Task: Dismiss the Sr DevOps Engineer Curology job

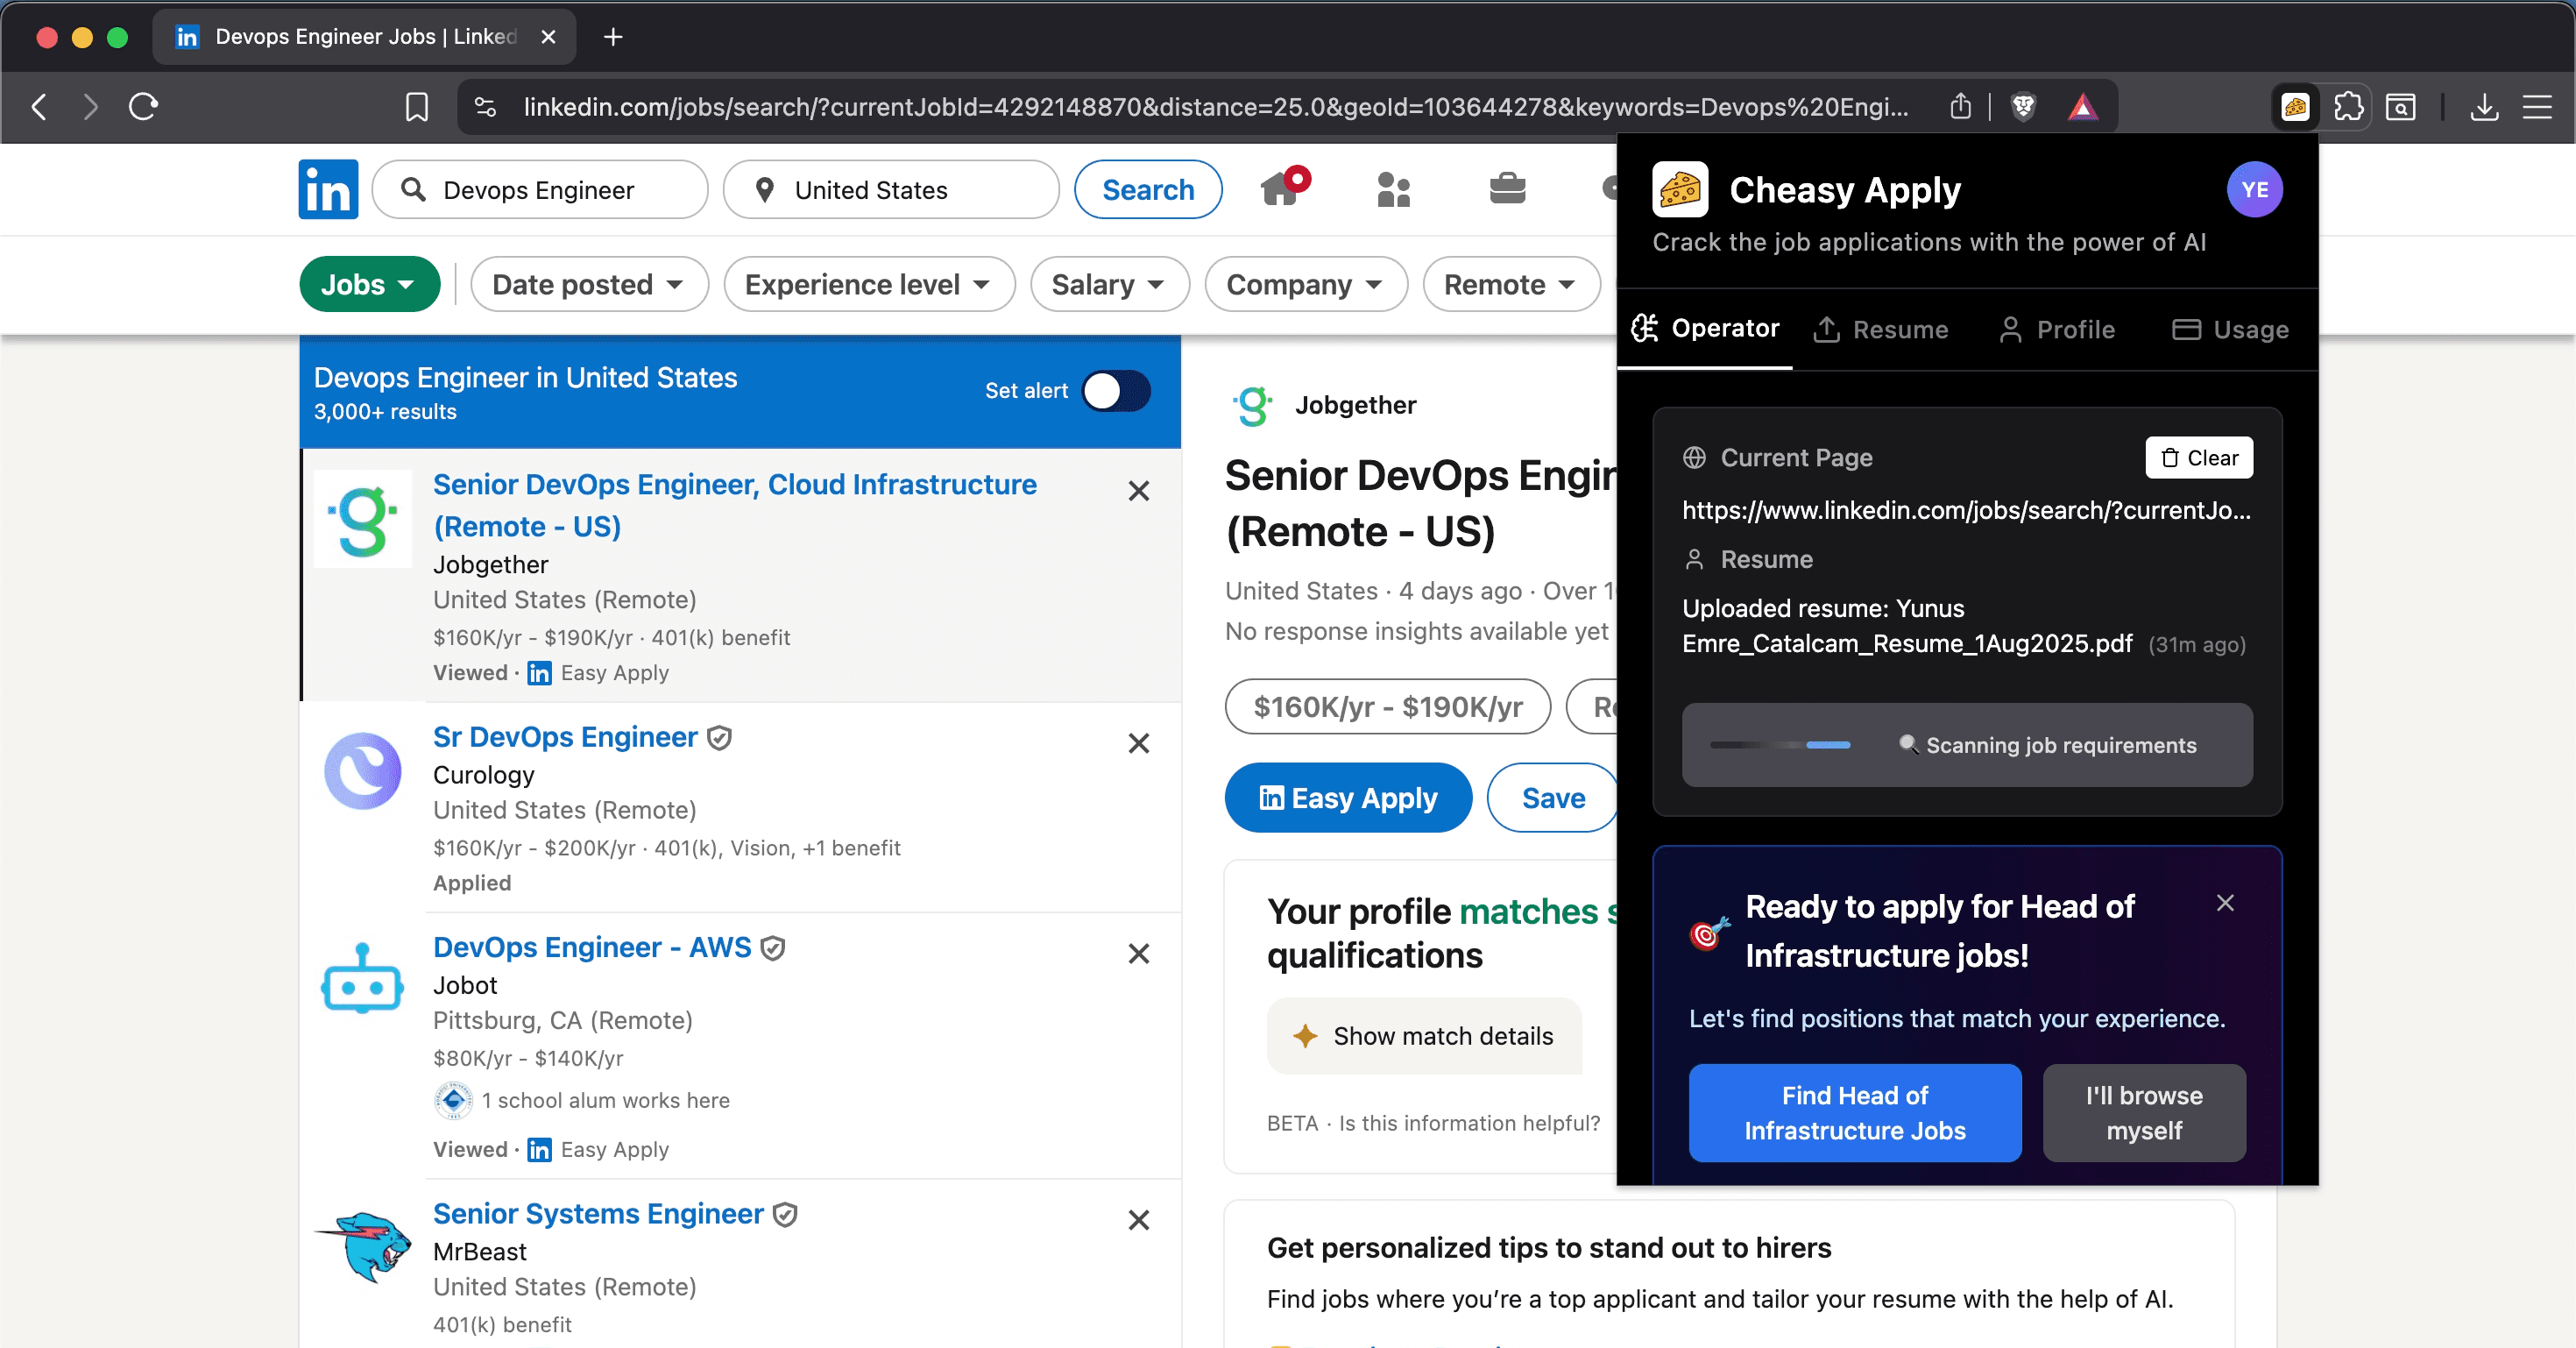Action: pyautogui.click(x=1138, y=743)
